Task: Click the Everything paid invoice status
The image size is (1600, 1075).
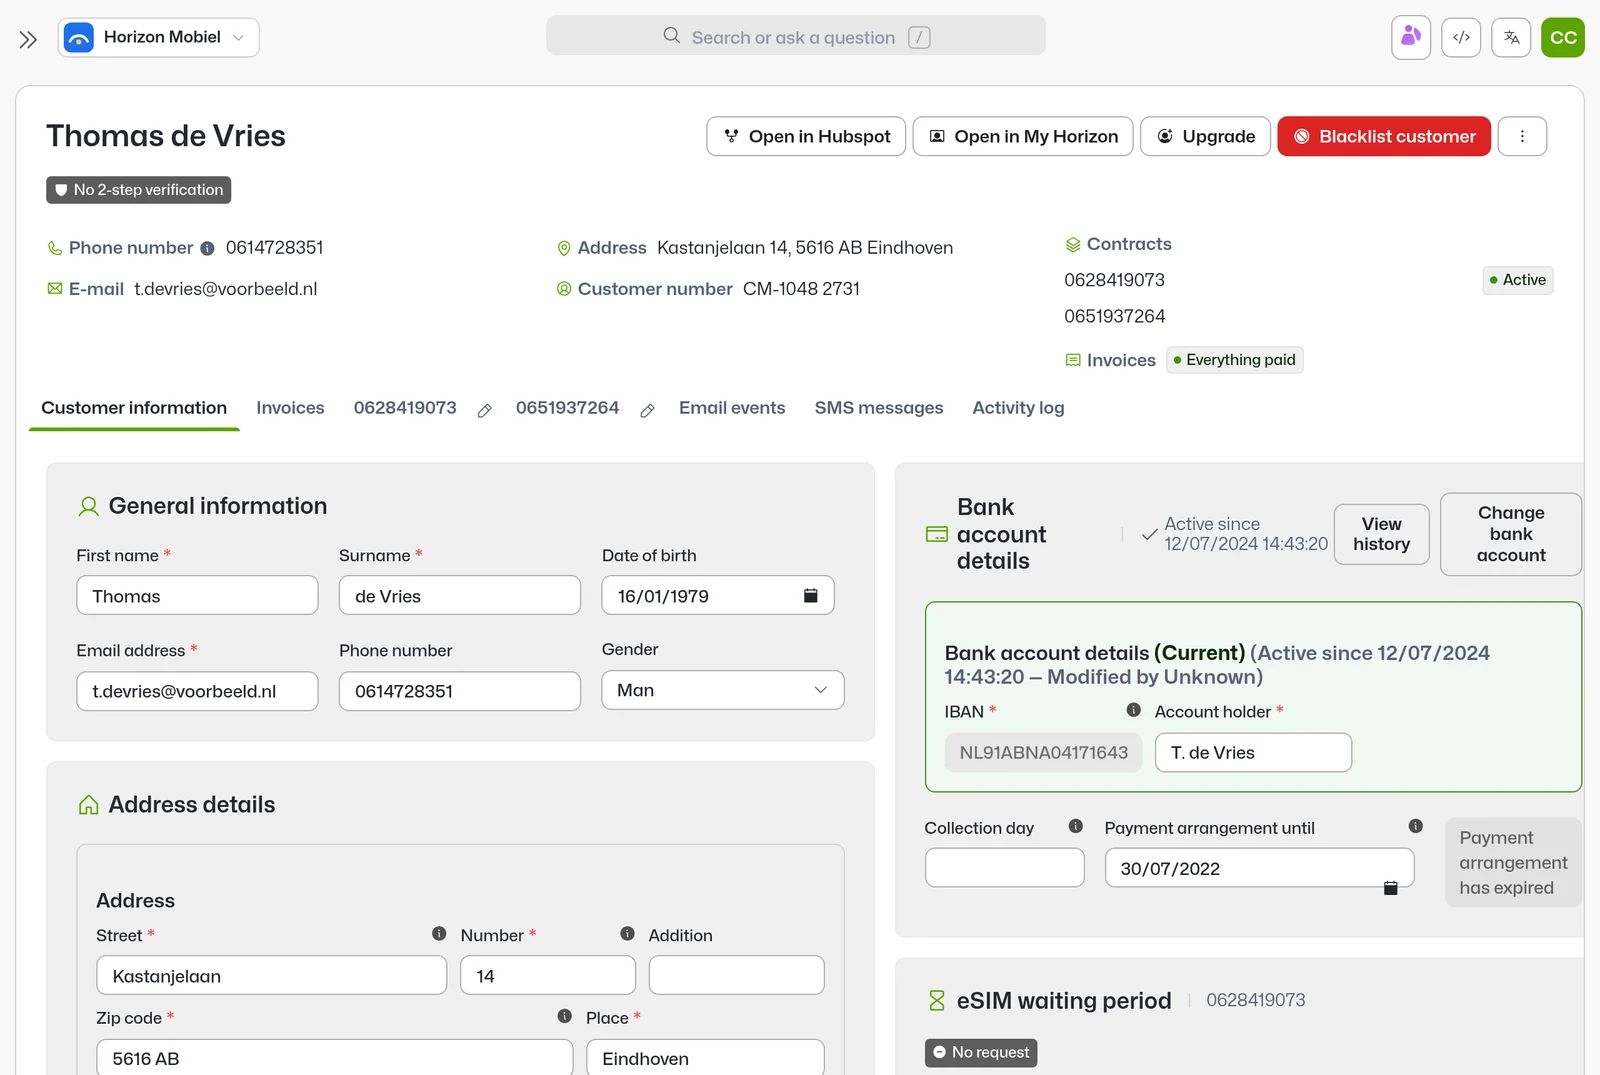Action: (1235, 360)
